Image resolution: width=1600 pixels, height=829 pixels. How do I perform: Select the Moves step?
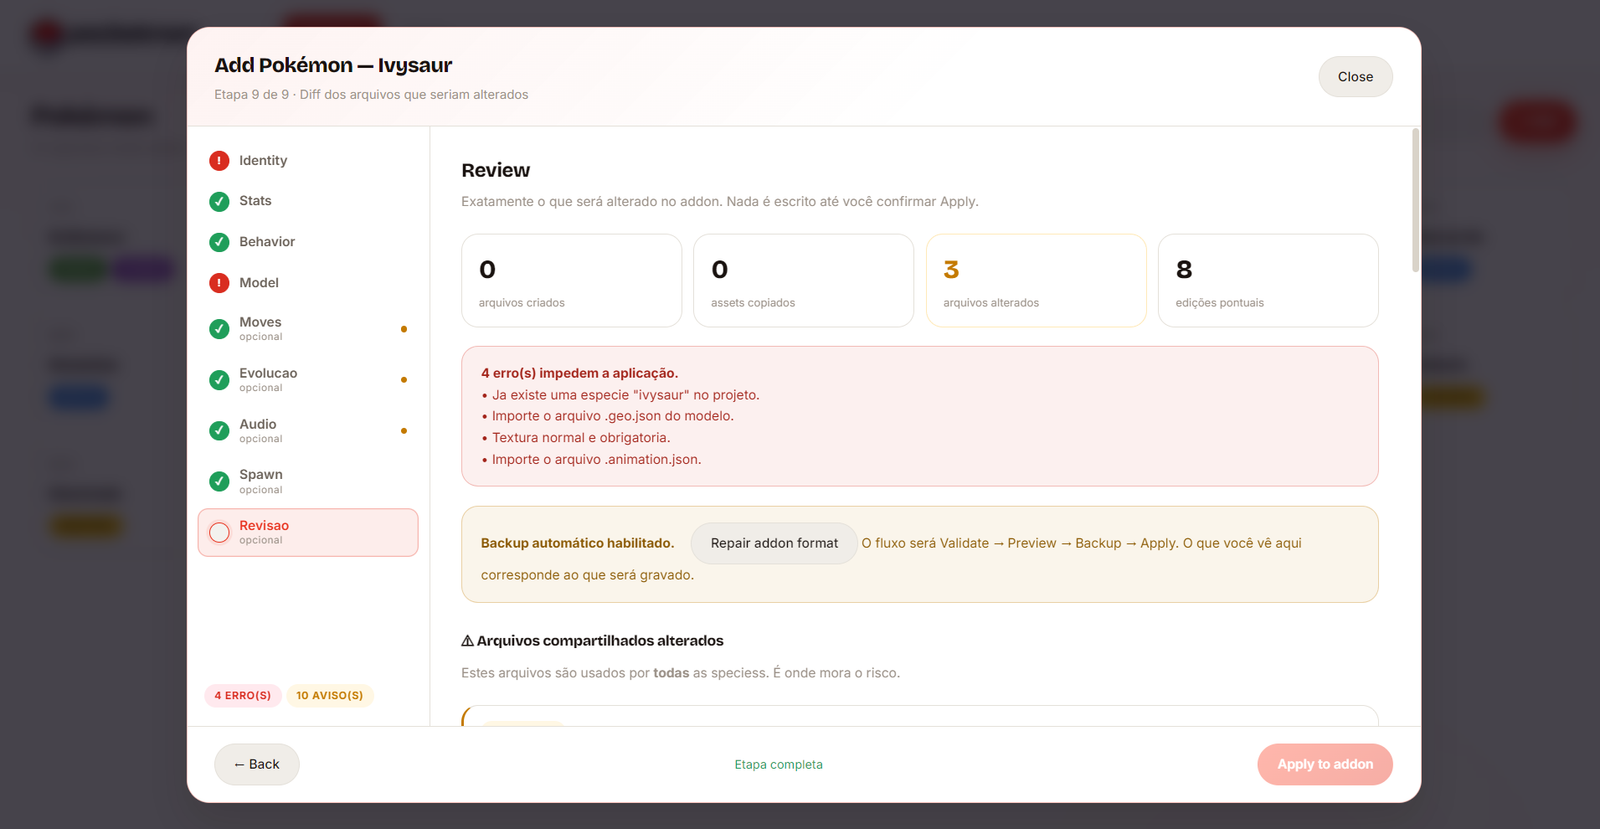(x=308, y=329)
